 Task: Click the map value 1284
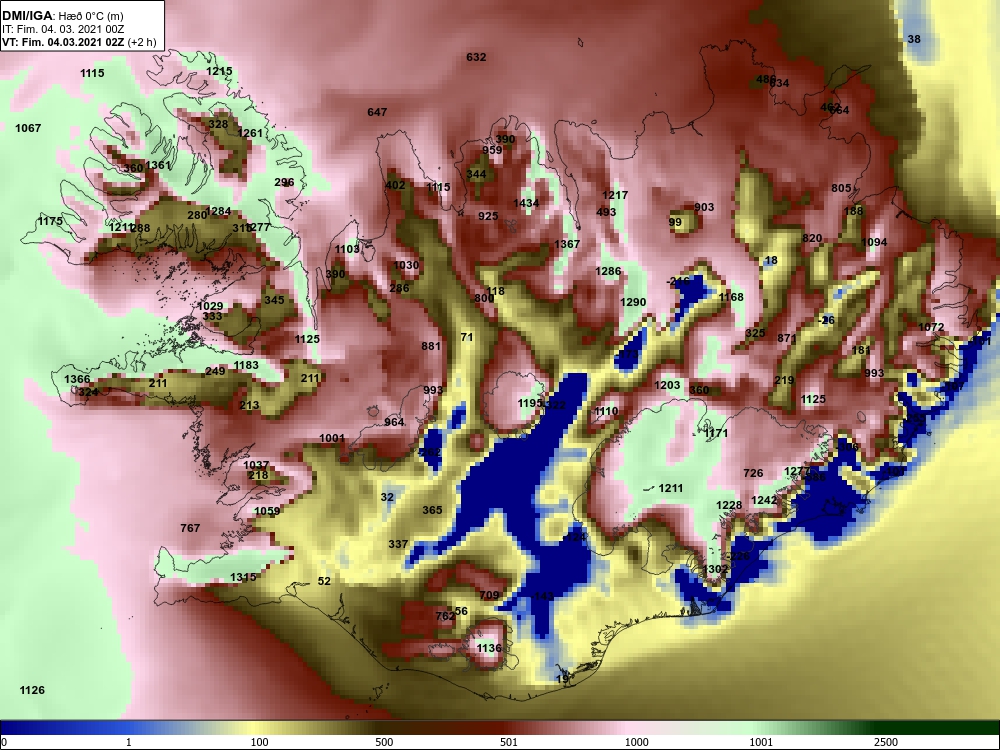click(219, 211)
